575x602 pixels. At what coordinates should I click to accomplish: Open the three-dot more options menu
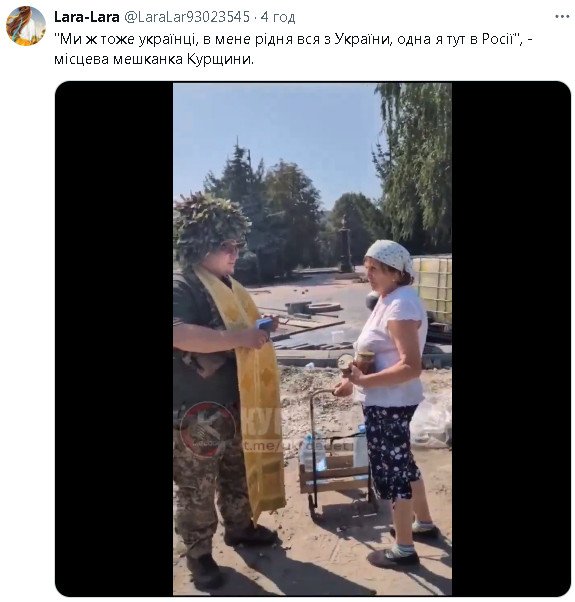pos(562,17)
